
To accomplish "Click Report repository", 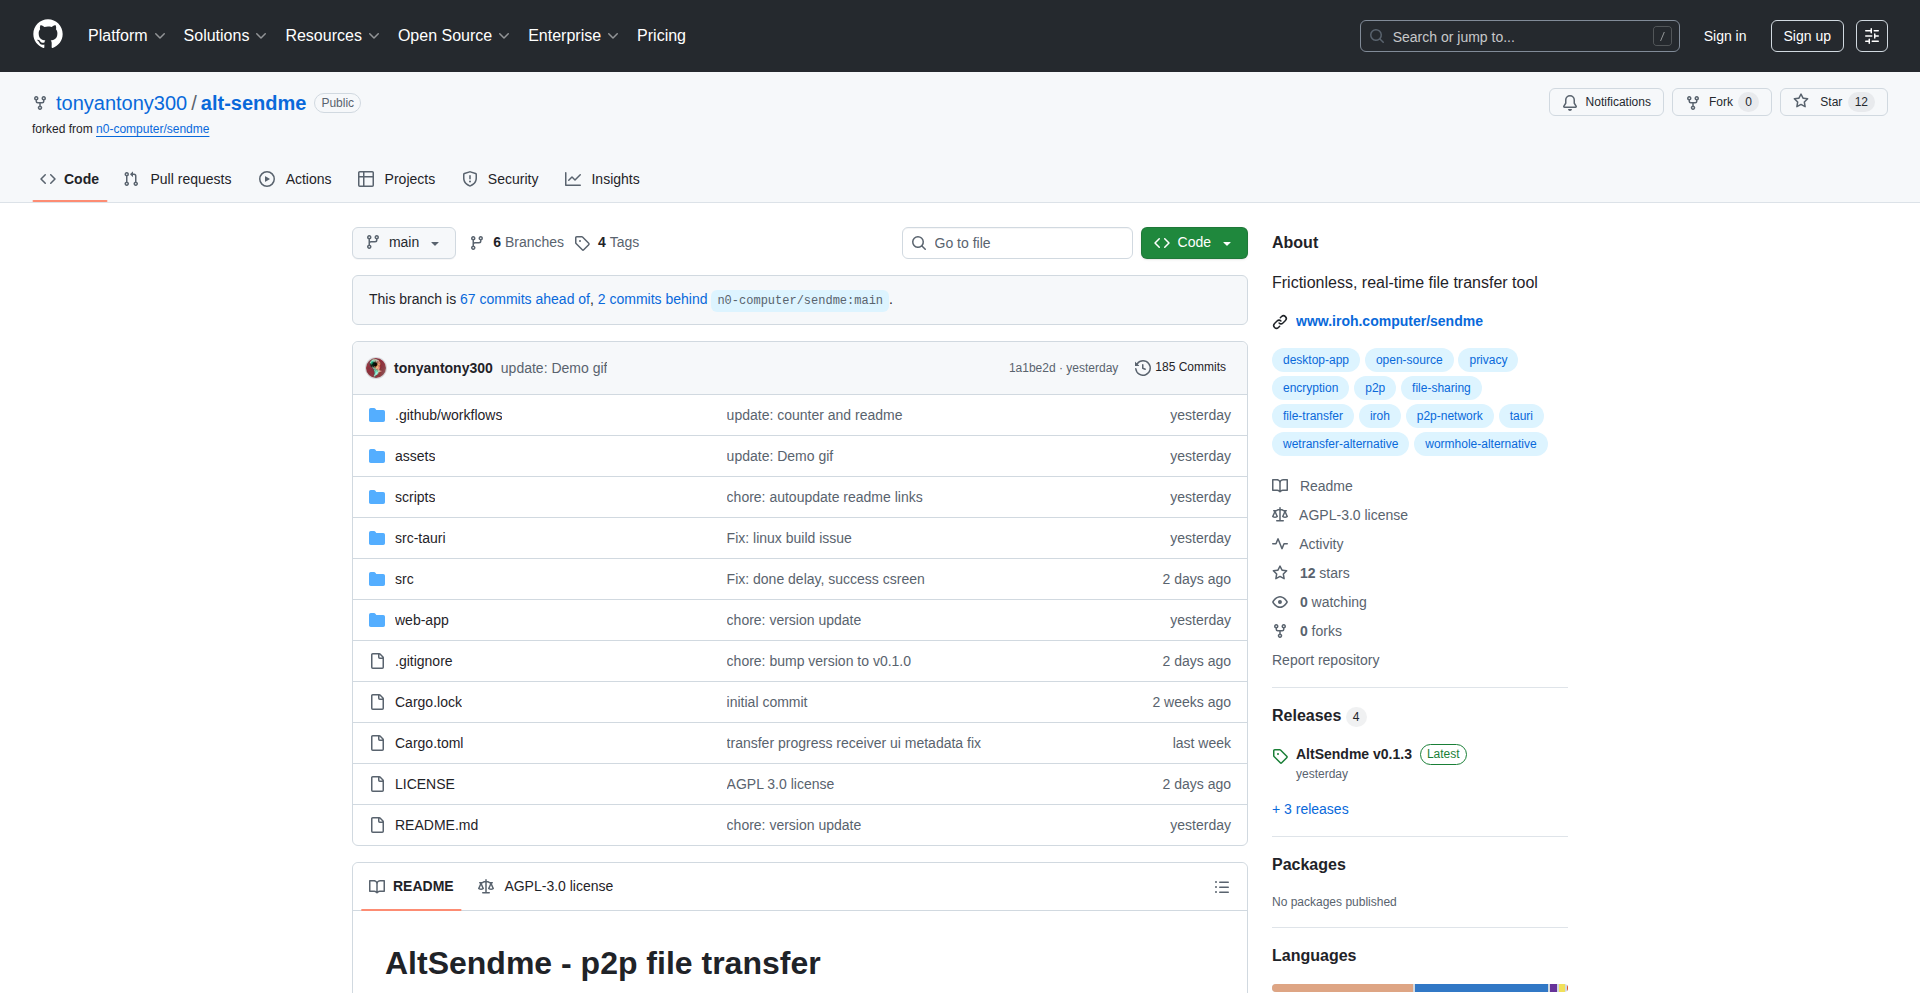I will (x=1325, y=660).
